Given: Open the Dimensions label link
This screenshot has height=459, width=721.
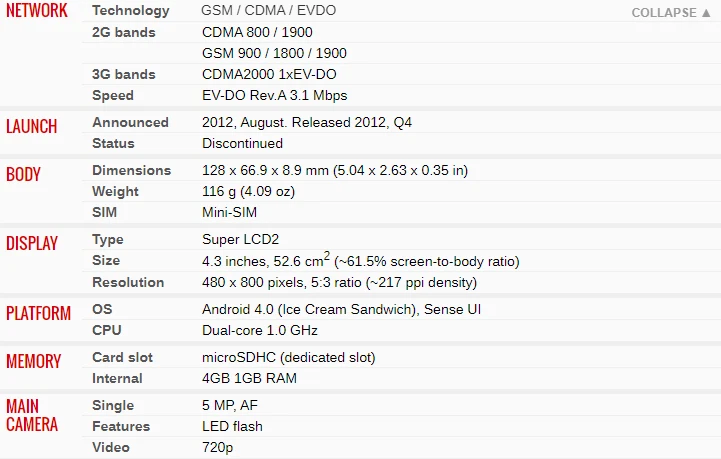Looking at the screenshot, I should coord(131,170).
